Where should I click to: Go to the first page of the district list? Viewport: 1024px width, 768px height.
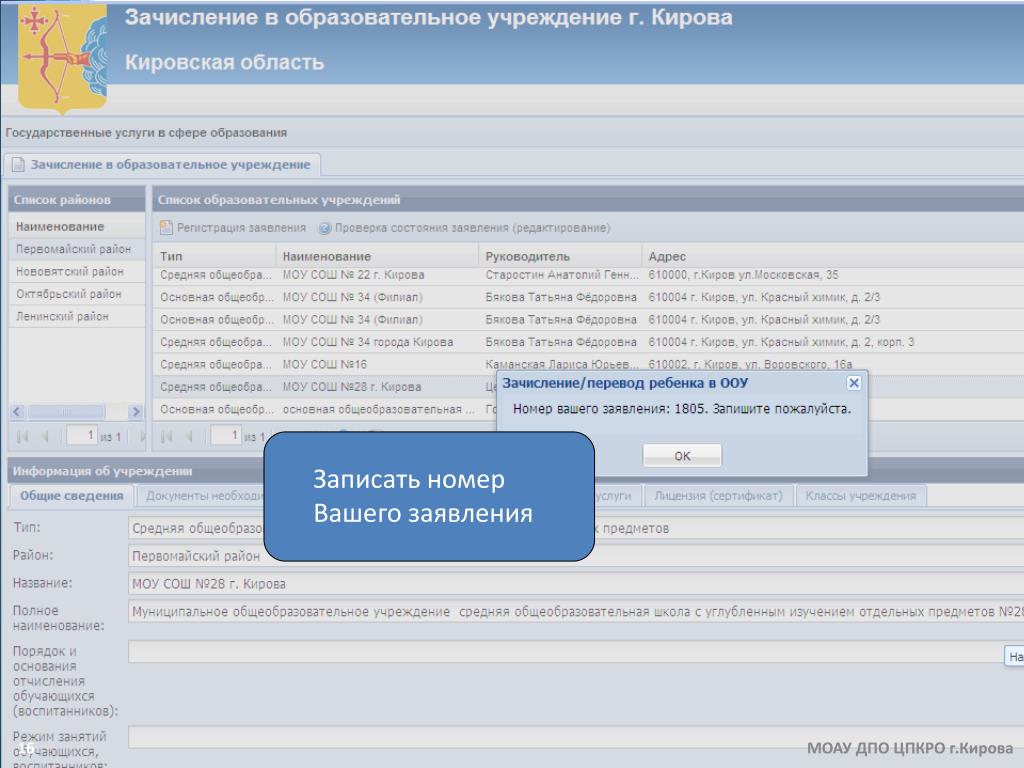click(x=22, y=436)
